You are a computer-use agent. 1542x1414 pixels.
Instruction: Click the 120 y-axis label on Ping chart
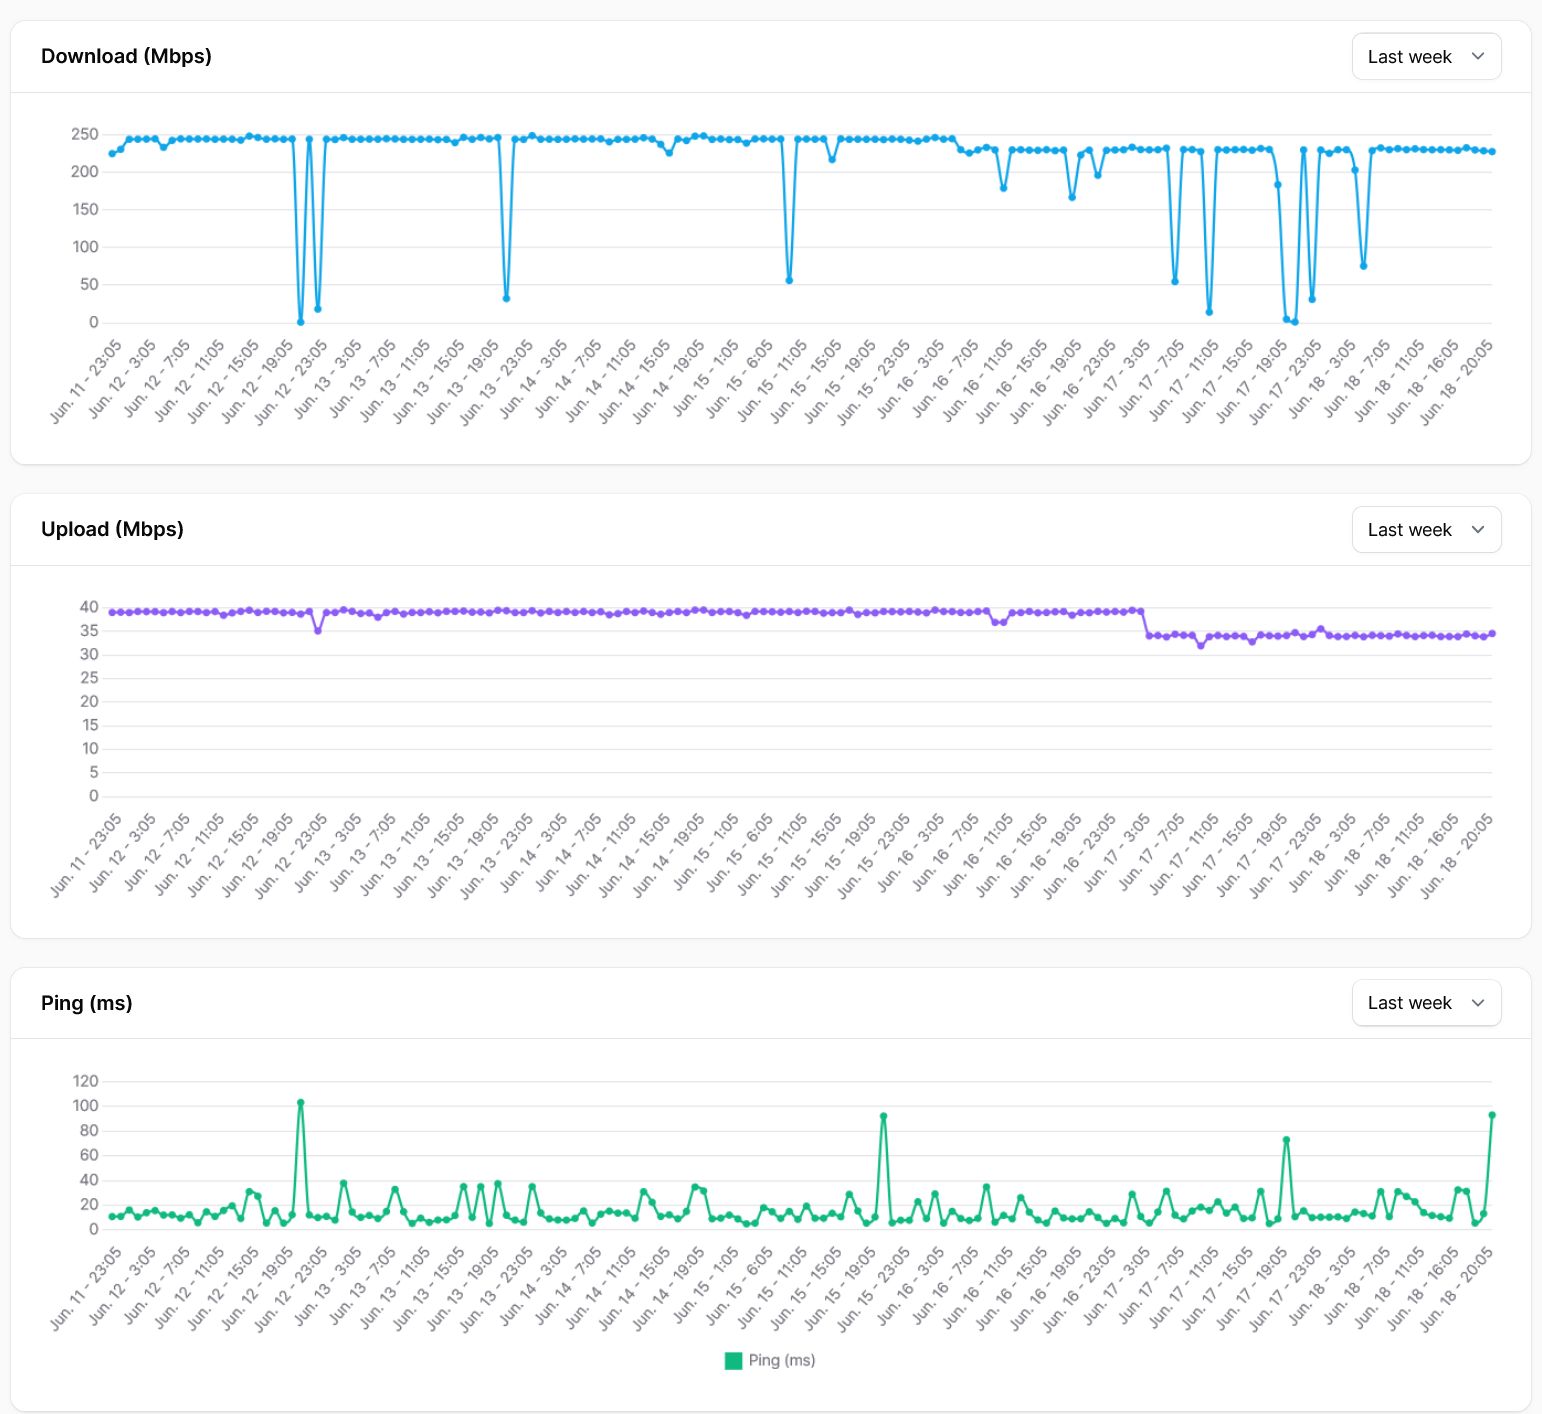(86, 1081)
